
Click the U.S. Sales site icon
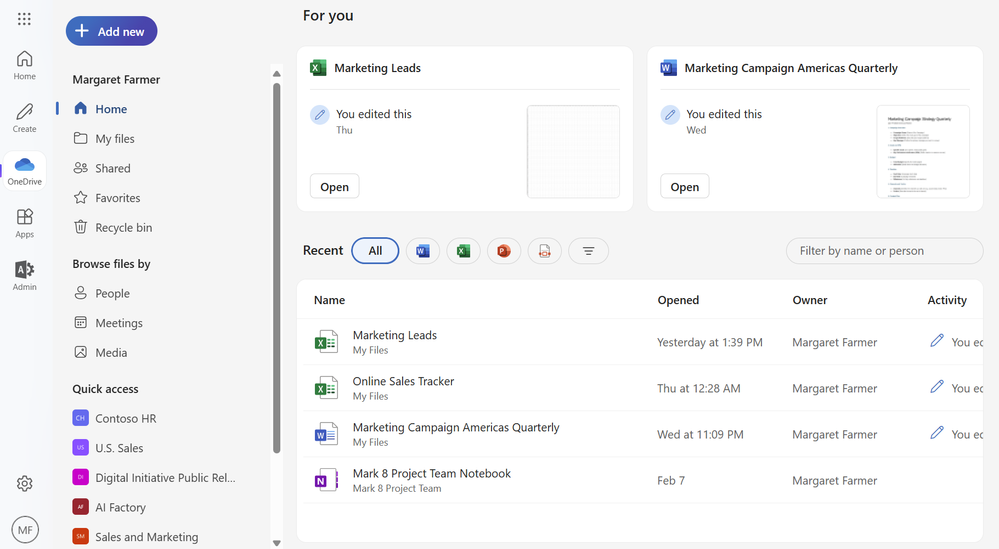click(x=80, y=448)
